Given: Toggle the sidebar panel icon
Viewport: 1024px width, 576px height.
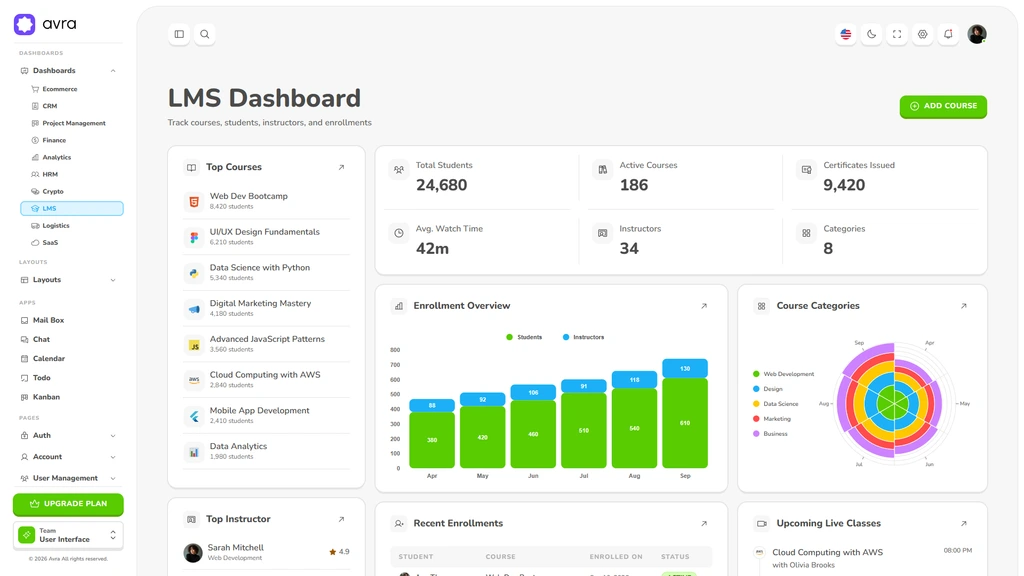Looking at the screenshot, I should pos(179,34).
